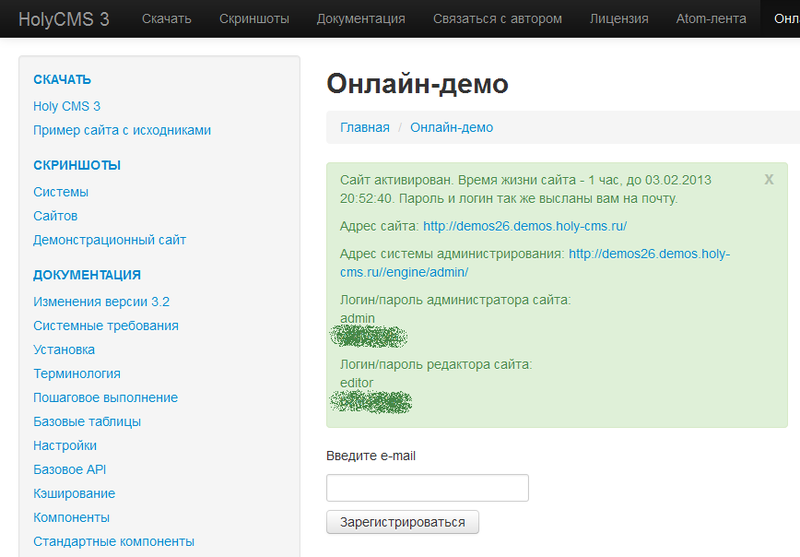The height and width of the screenshot is (557, 800).
Task: Open Пример сайта с исходниками link
Action: (x=122, y=130)
